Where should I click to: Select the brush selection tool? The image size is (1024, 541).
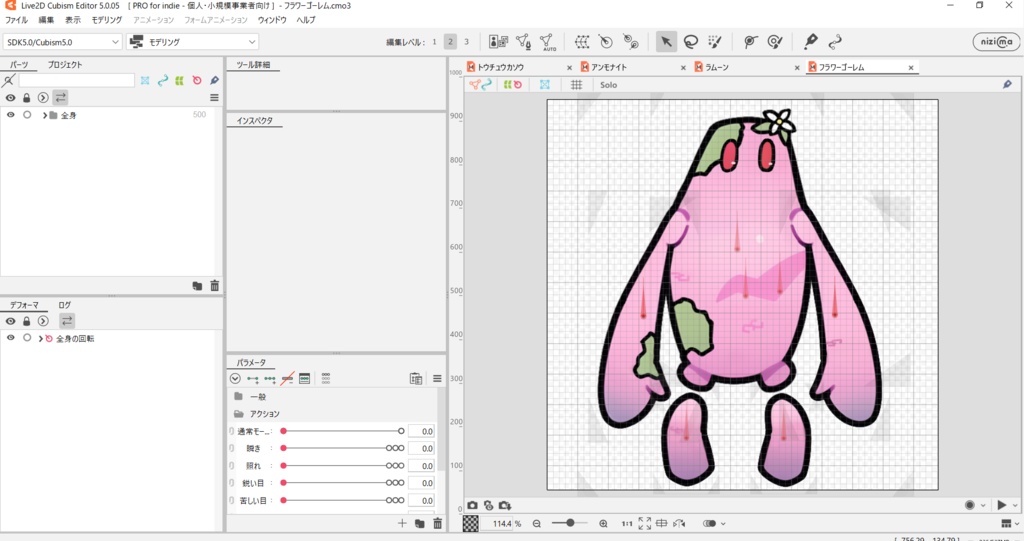click(715, 42)
